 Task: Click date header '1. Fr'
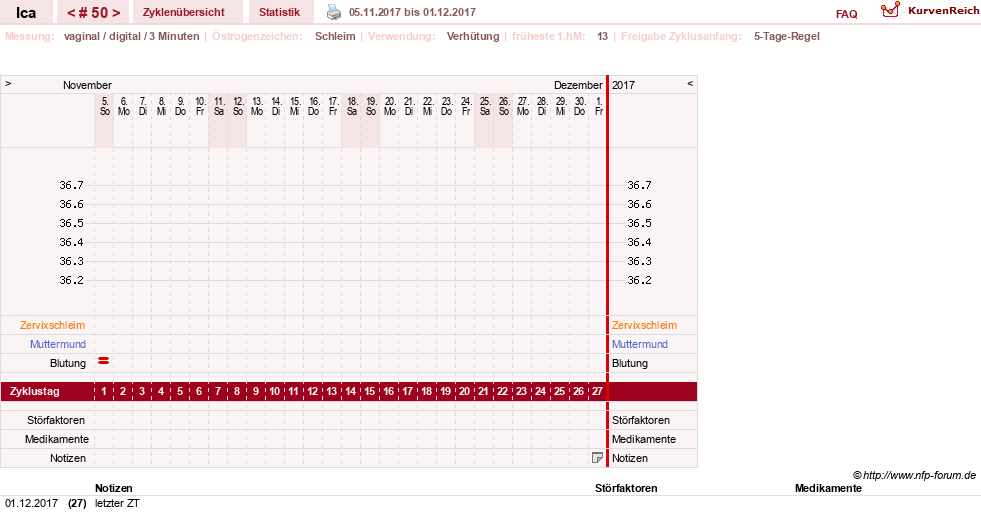coord(599,106)
